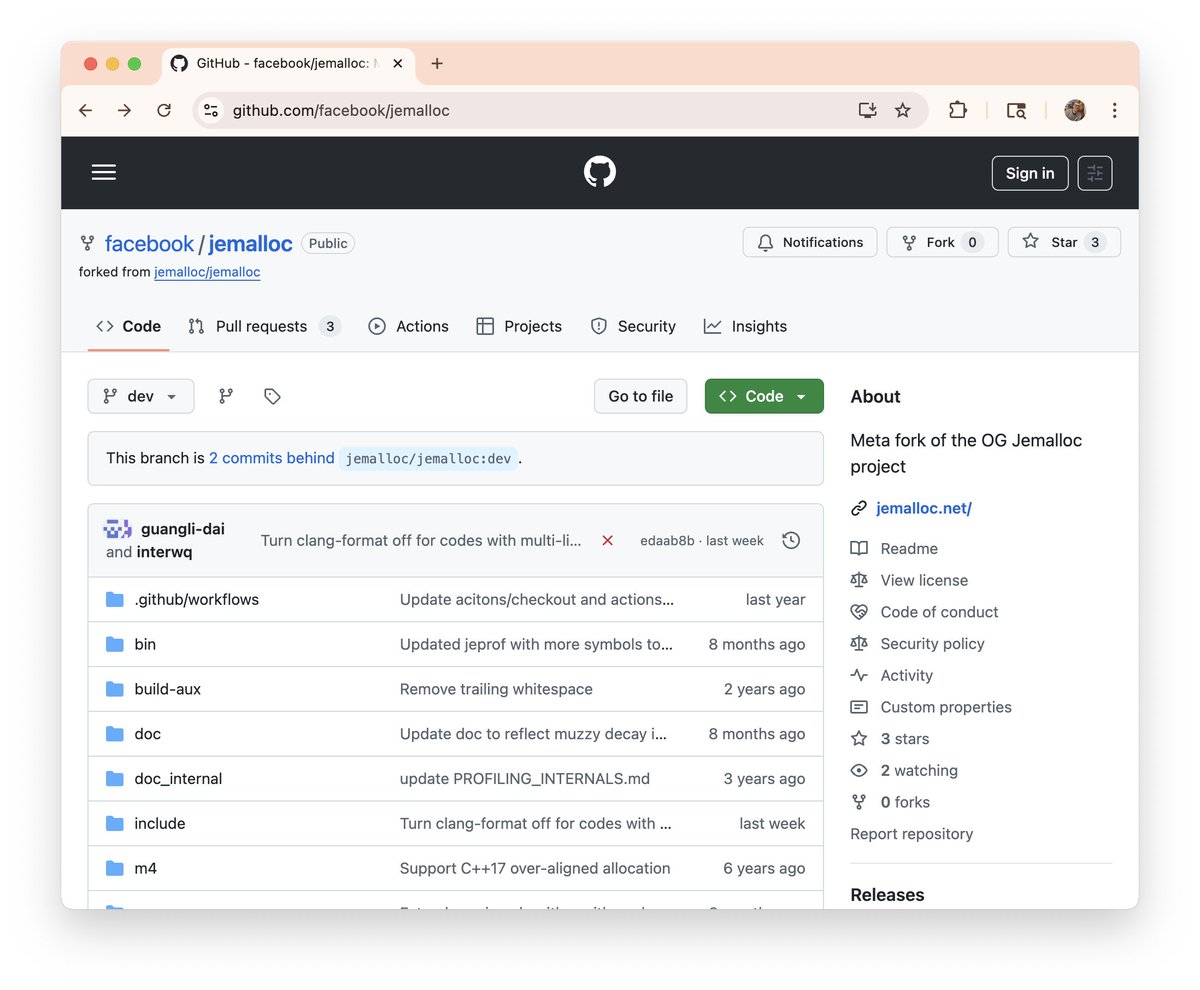Screen dimensions: 1200x990
Task: Click the doc_internal folder icon
Action: [114, 778]
